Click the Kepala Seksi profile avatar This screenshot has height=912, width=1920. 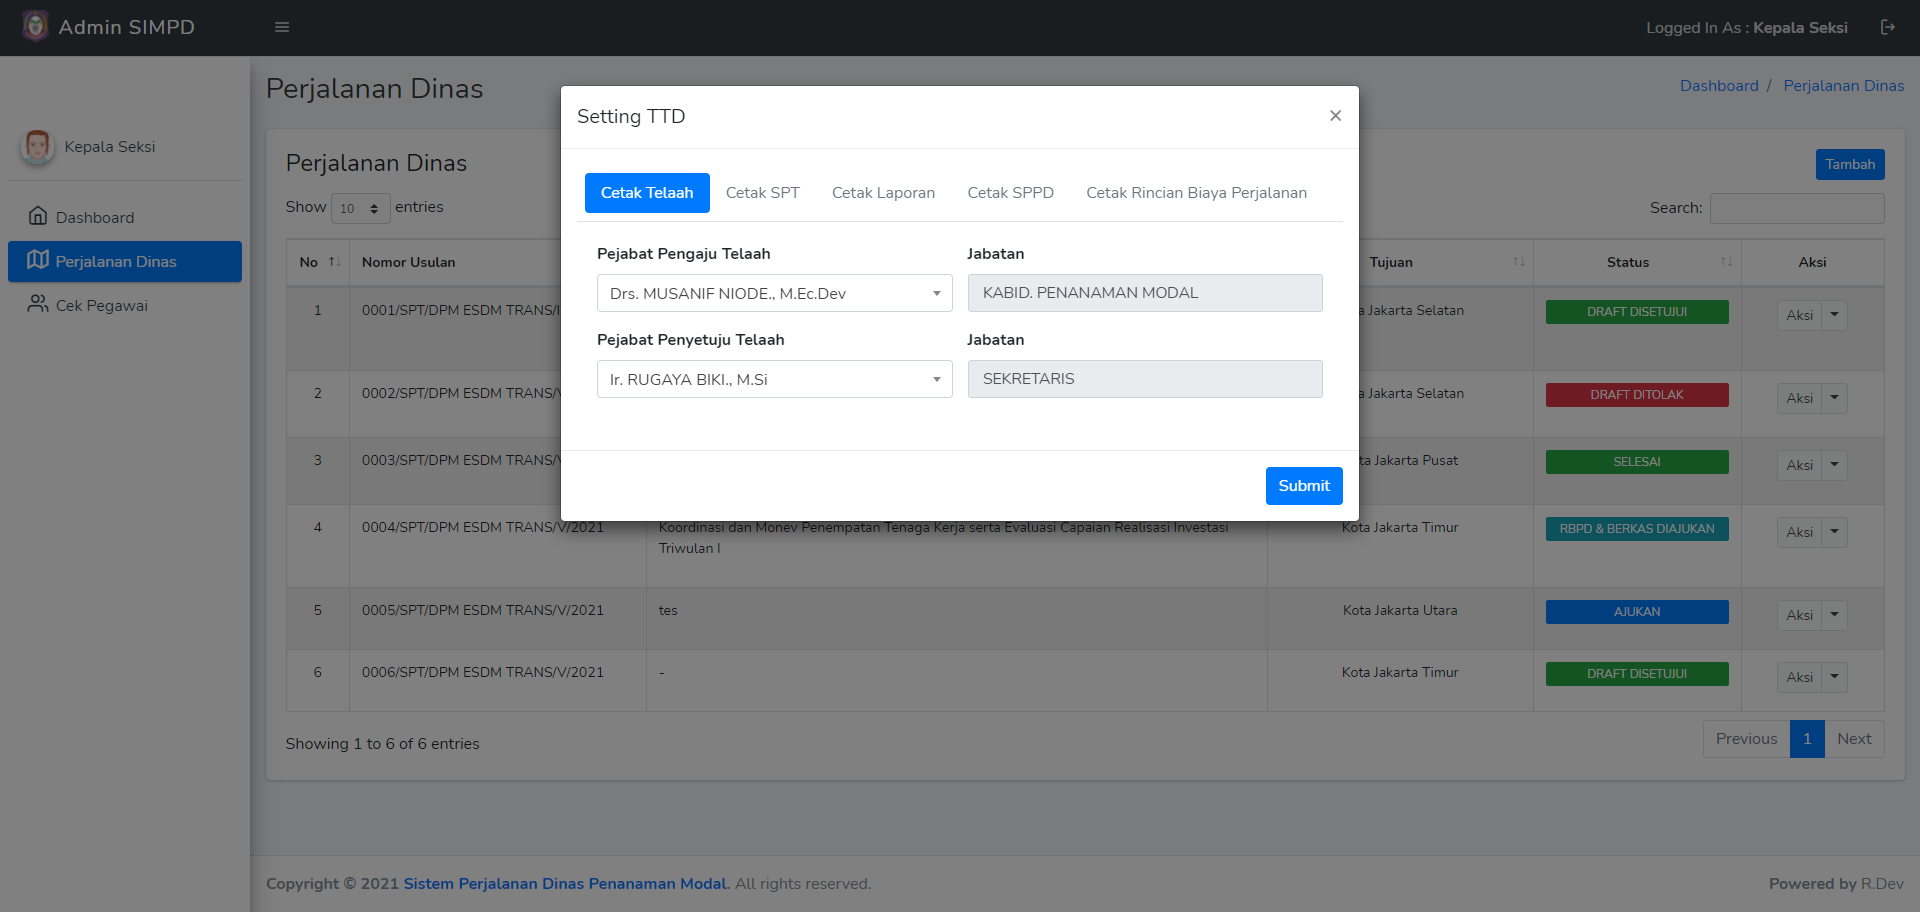36,146
